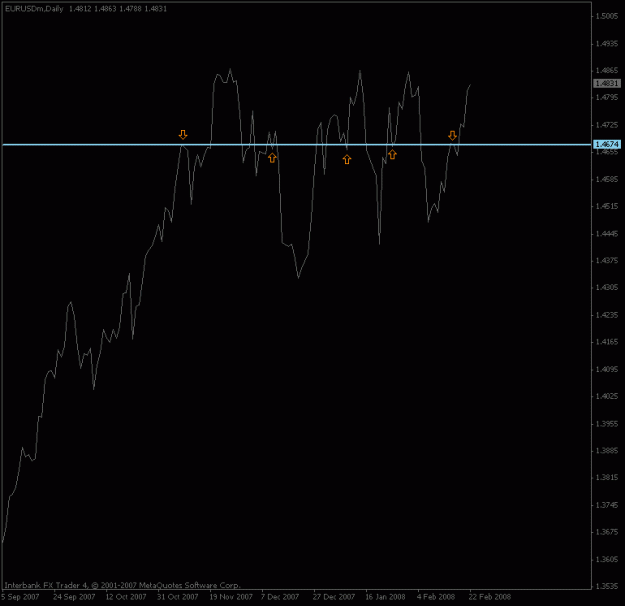This screenshot has height=606, width=625.
Task: Click the 1.4585 price axis label
Action: 607,179
